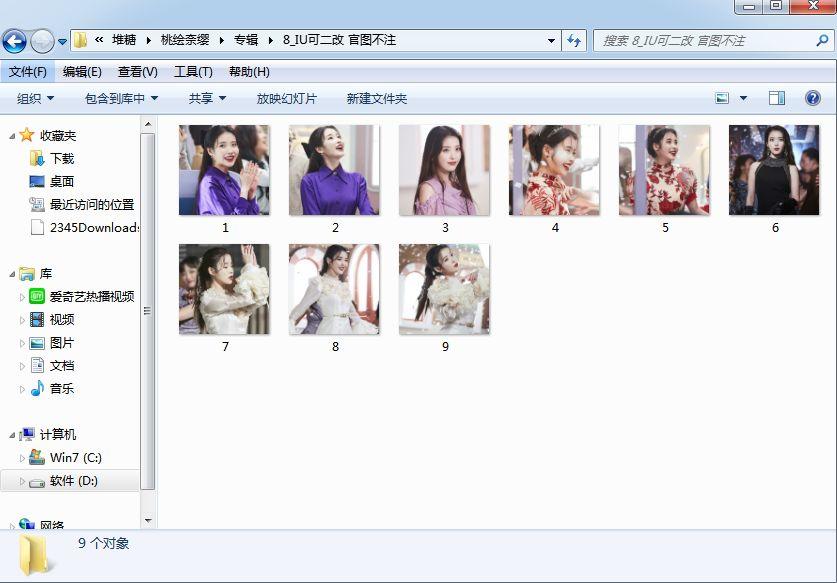This screenshot has height=583, width=837.
Task: Open the 包含到库中 dropdown
Action: click(121, 98)
